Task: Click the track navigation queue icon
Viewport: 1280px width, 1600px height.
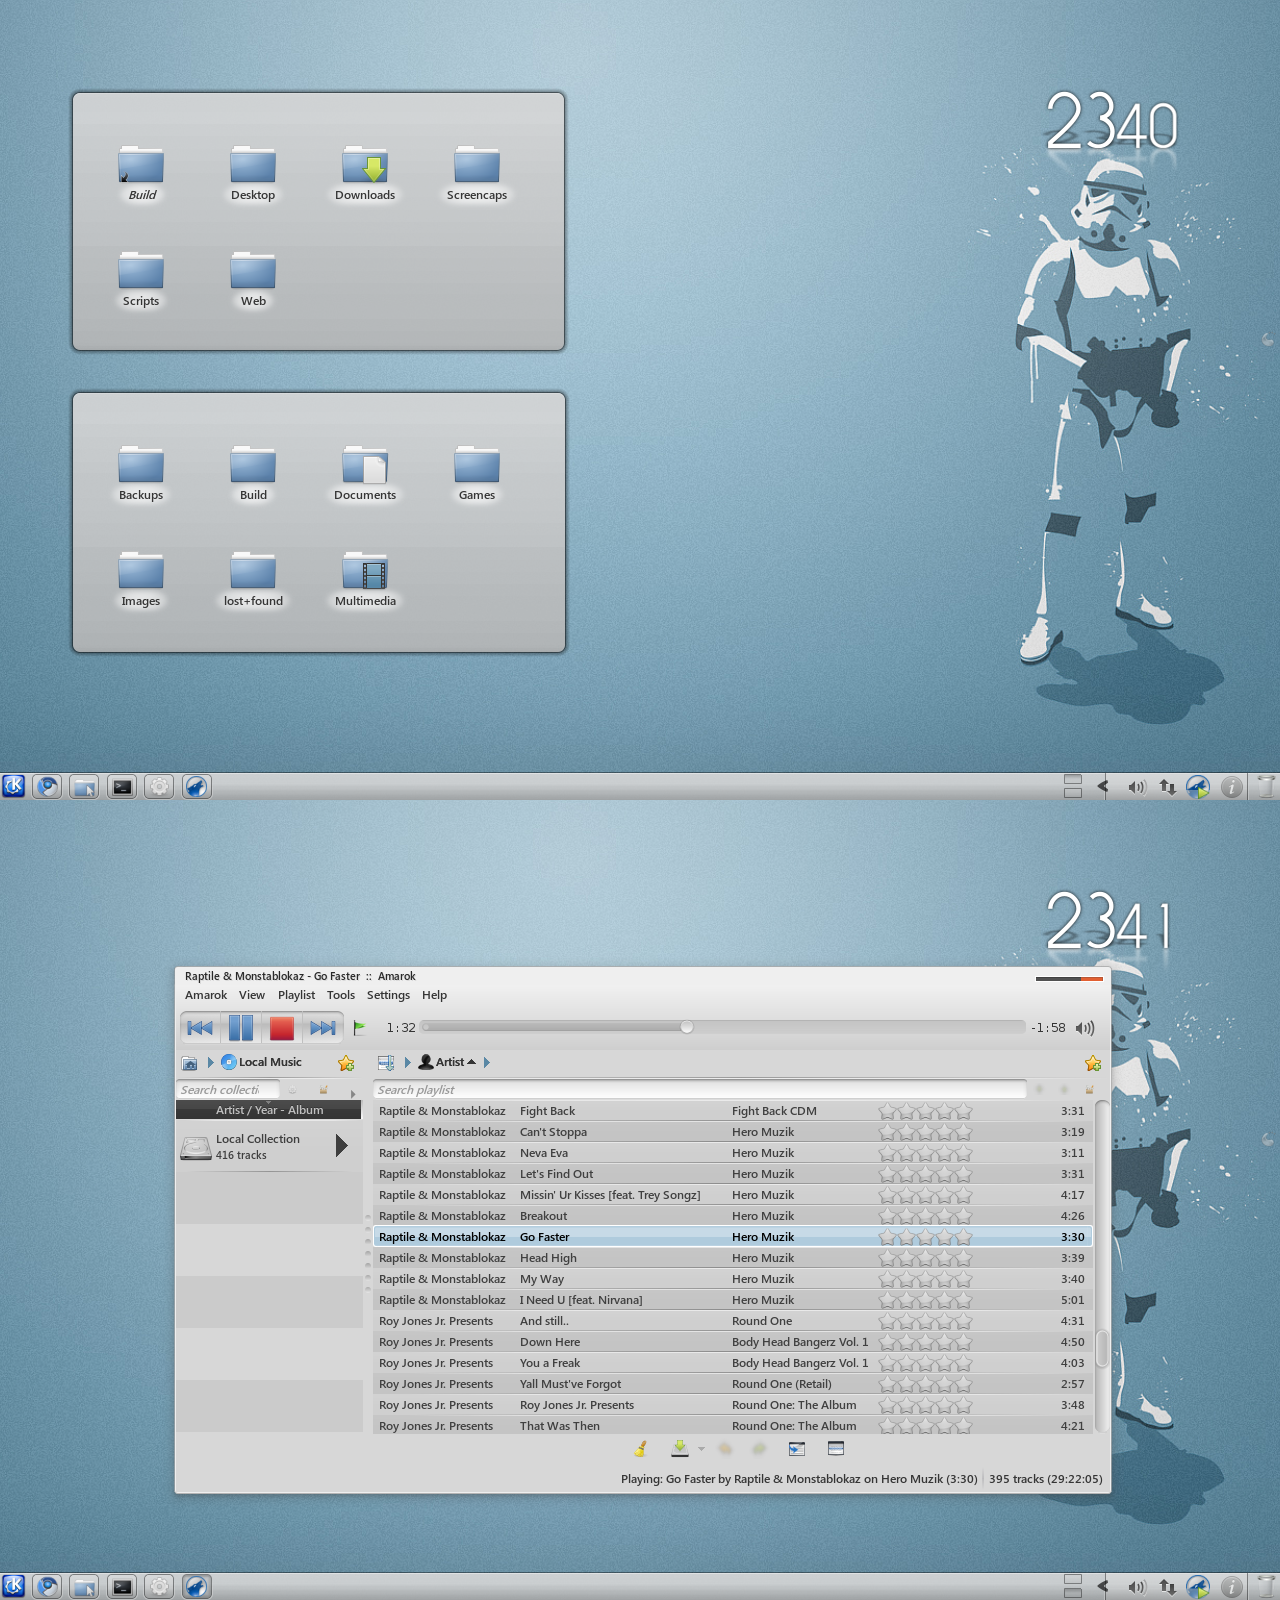Action: (x=797, y=1449)
